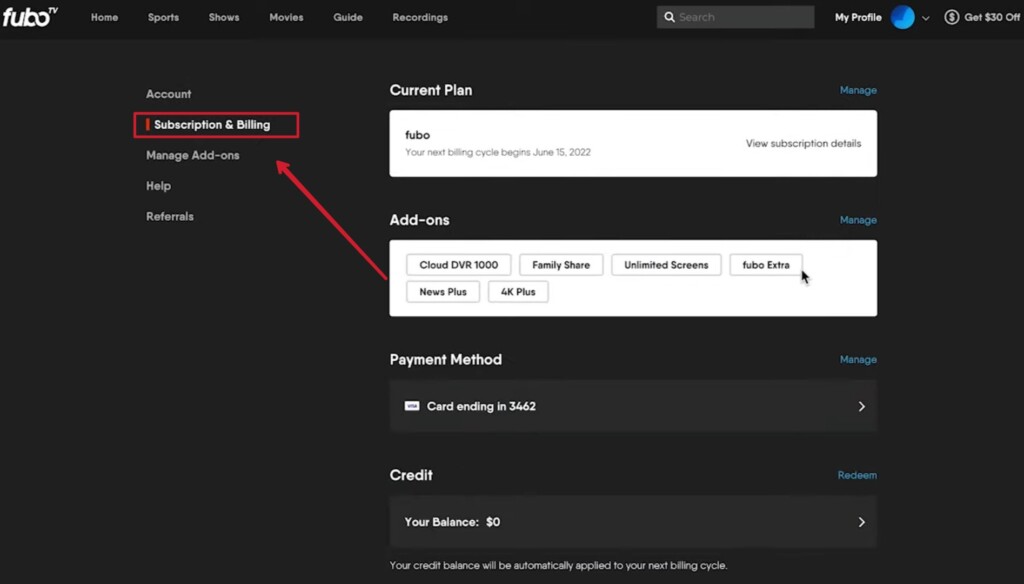The height and width of the screenshot is (584, 1024).
Task: Go to the Home tab
Action: 104,17
